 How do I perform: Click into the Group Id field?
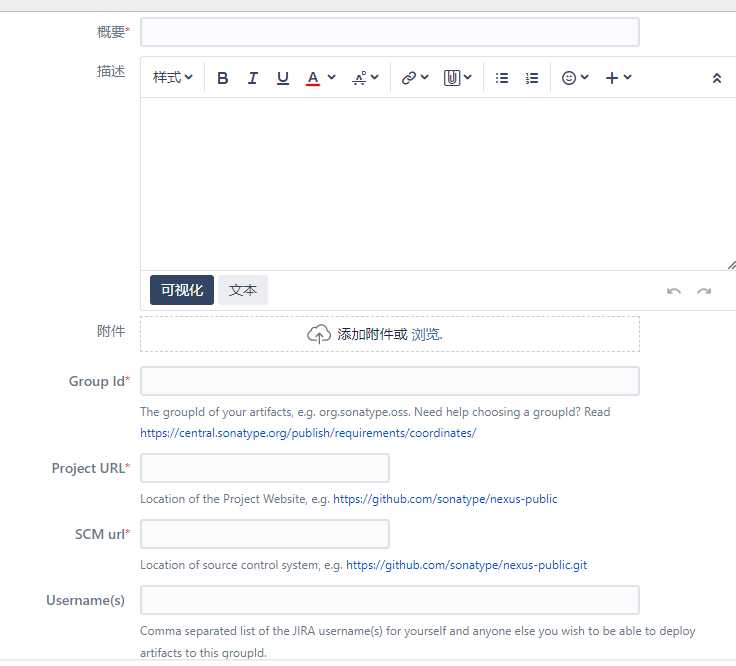click(389, 381)
